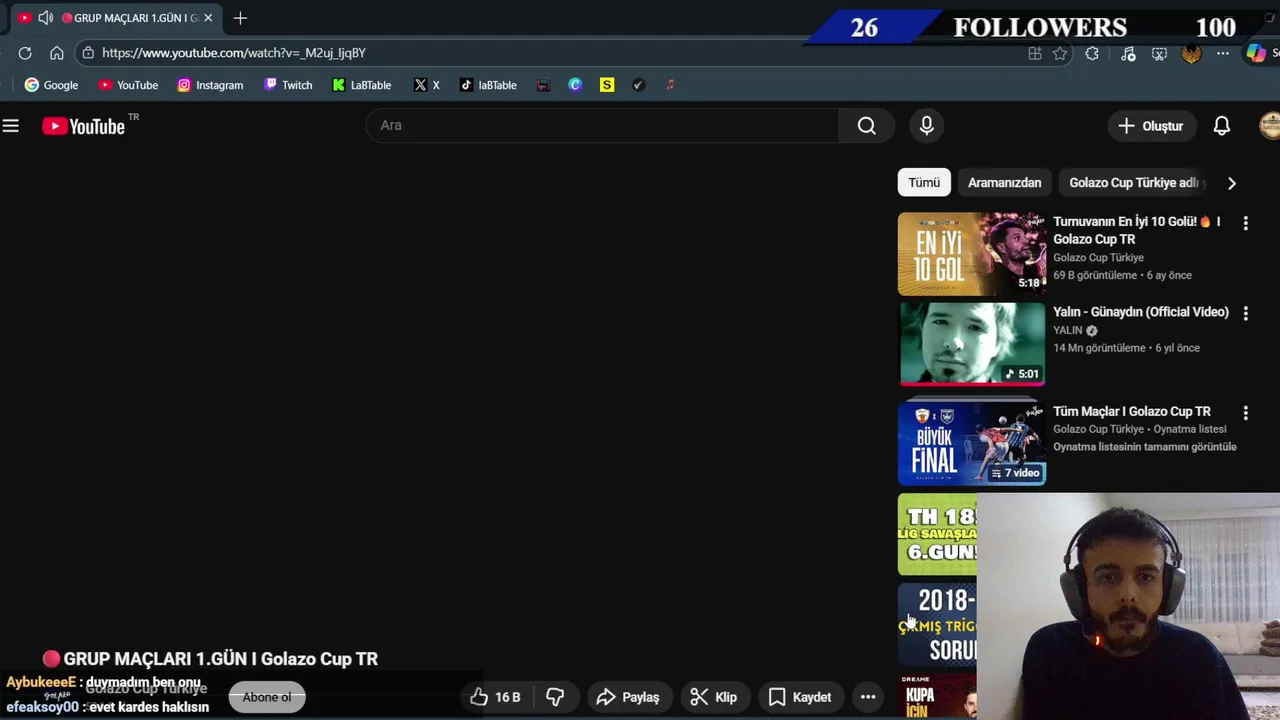Open the Copilot icon in the toolbar
Image resolution: width=1280 pixels, height=720 pixels.
click(1256, 54)
